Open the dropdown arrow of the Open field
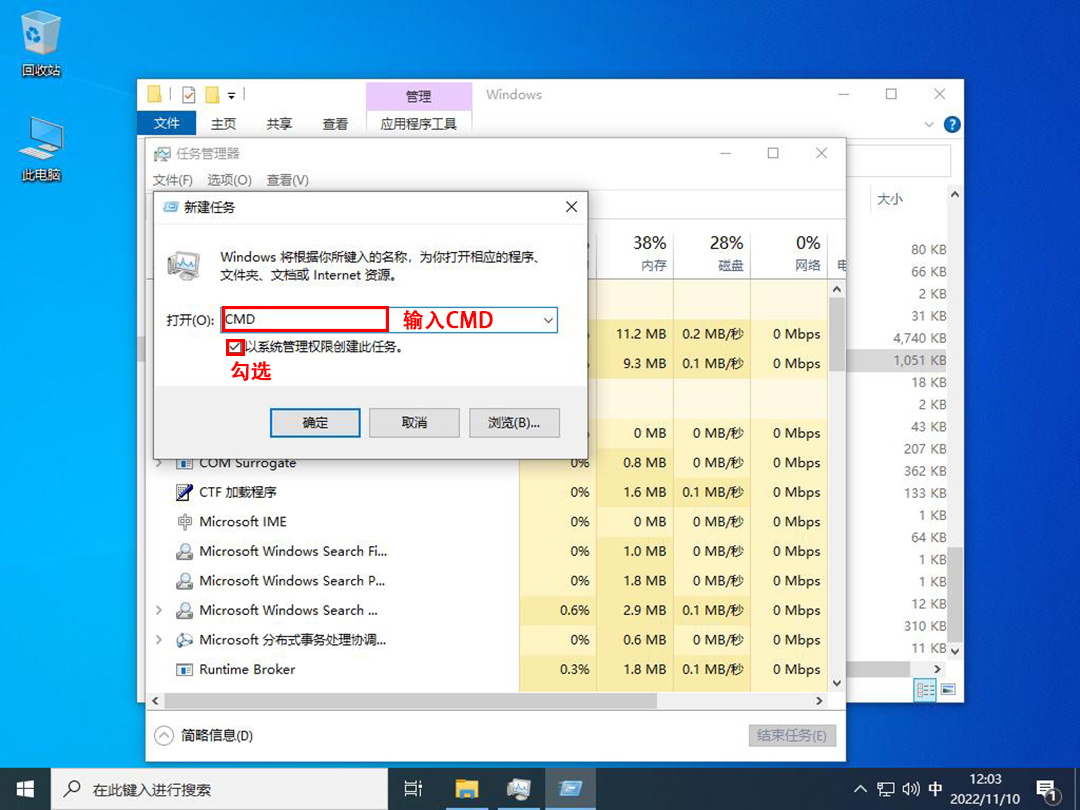The height and width of the screenshot is (810, 1080). pyautogui.click(x=548, y=320)
